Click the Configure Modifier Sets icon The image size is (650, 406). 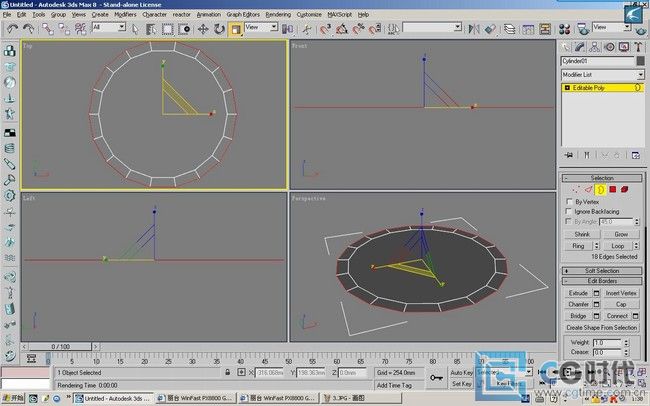pos(636,155)
